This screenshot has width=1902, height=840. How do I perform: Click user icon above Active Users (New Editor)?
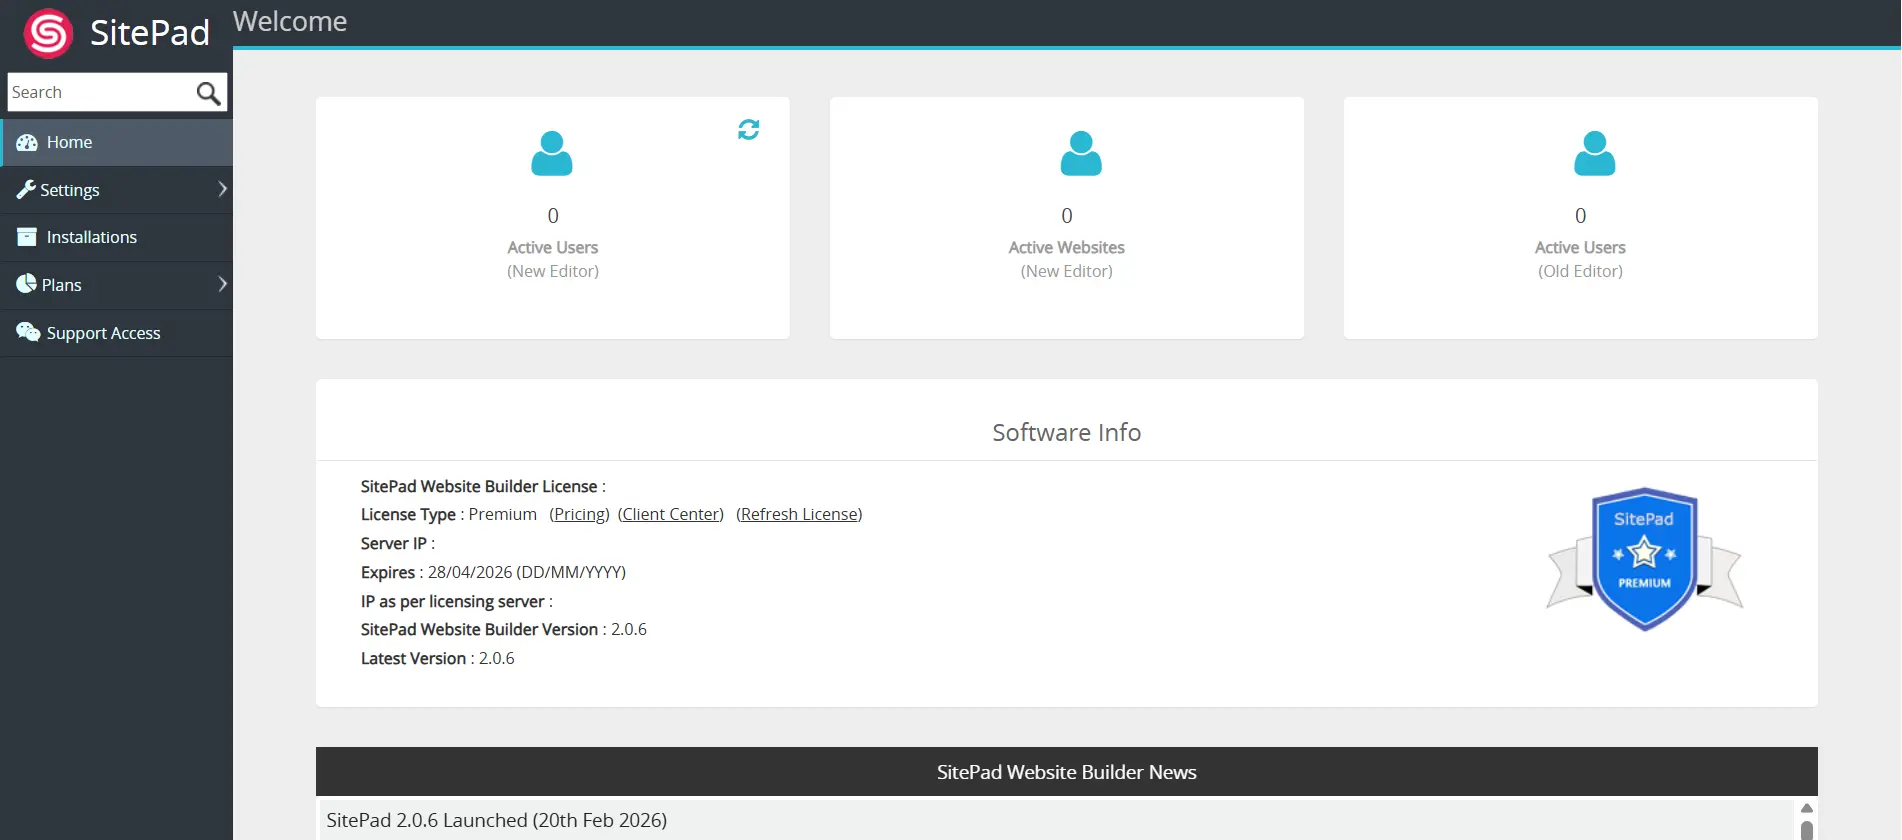click(x=552, y=153)
